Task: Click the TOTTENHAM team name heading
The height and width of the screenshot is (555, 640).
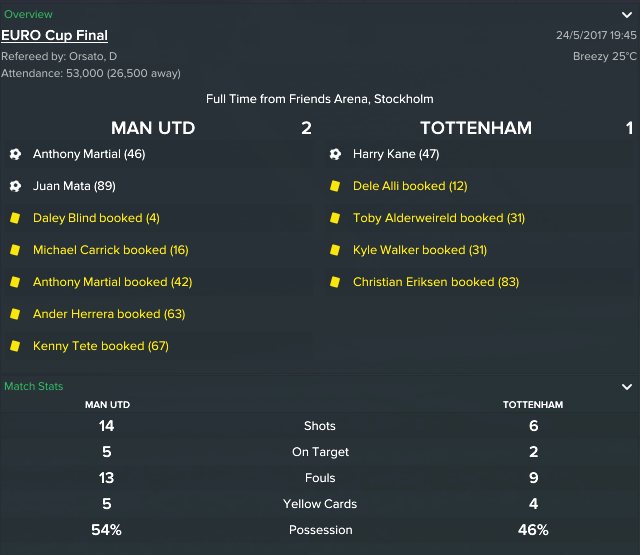Action: [476, 128]
